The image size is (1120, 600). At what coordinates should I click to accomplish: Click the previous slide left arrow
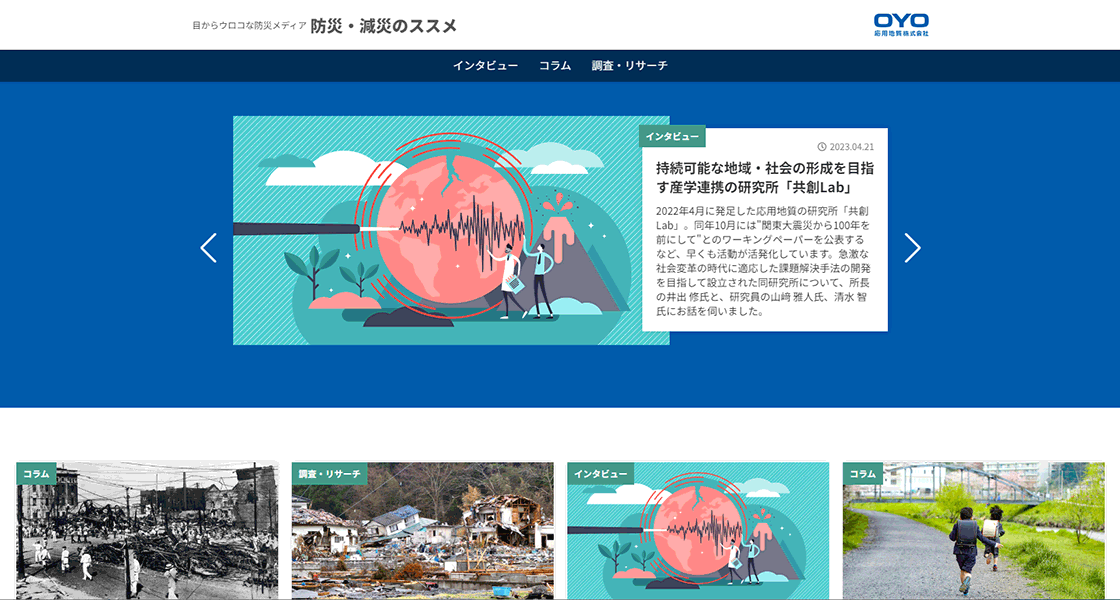coord(208,248)
